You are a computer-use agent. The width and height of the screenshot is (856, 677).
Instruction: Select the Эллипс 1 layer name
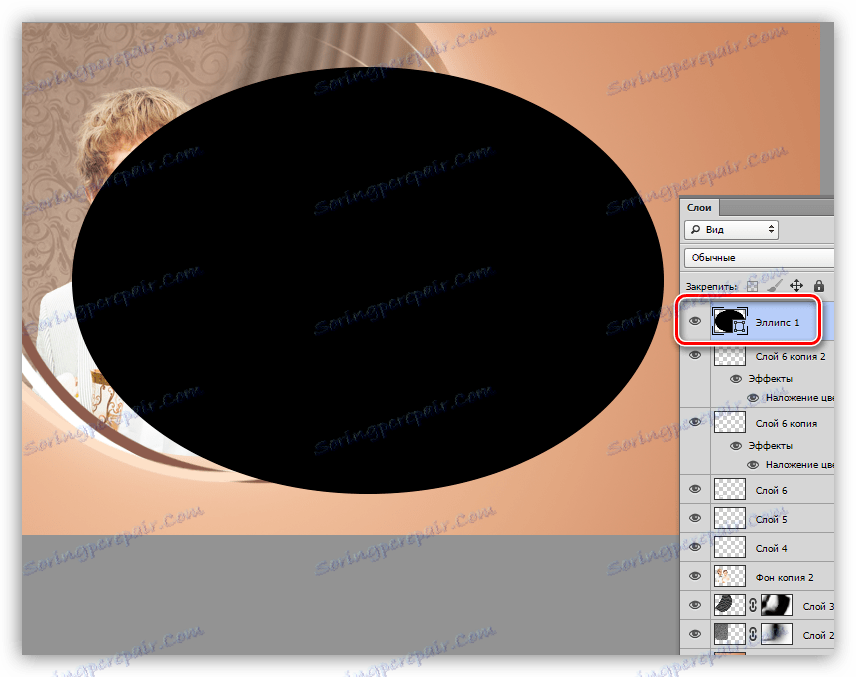(777, 323)
